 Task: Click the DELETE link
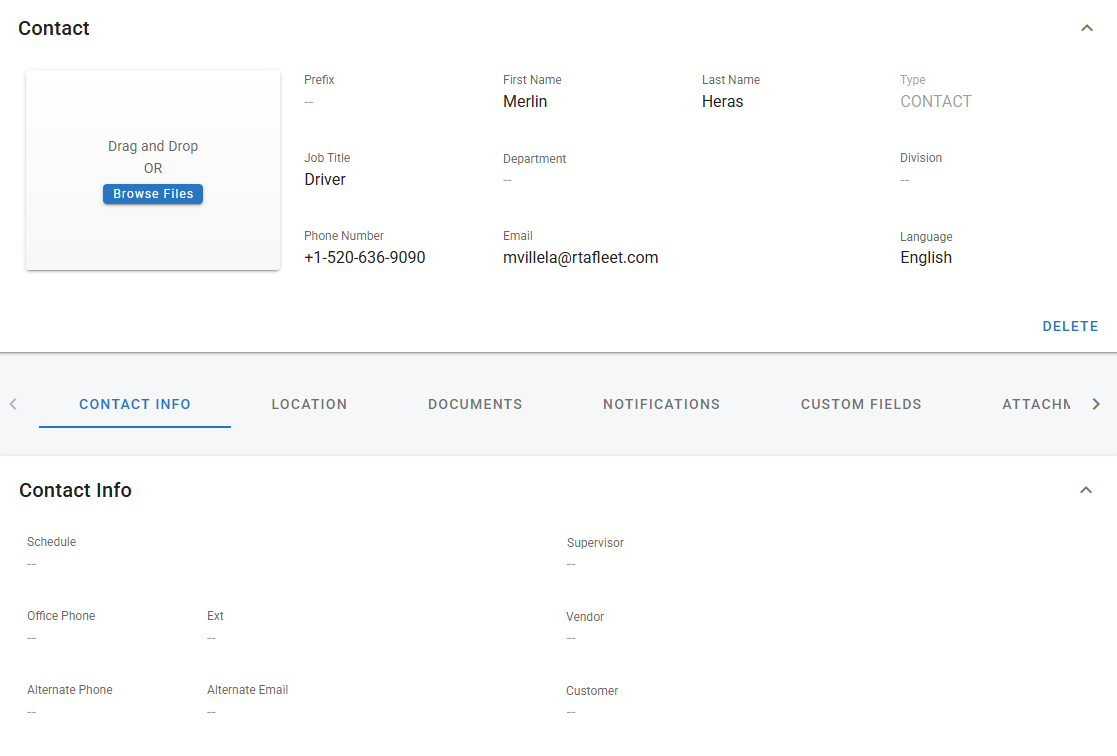pyautogui.click(x=1070, y=326)
